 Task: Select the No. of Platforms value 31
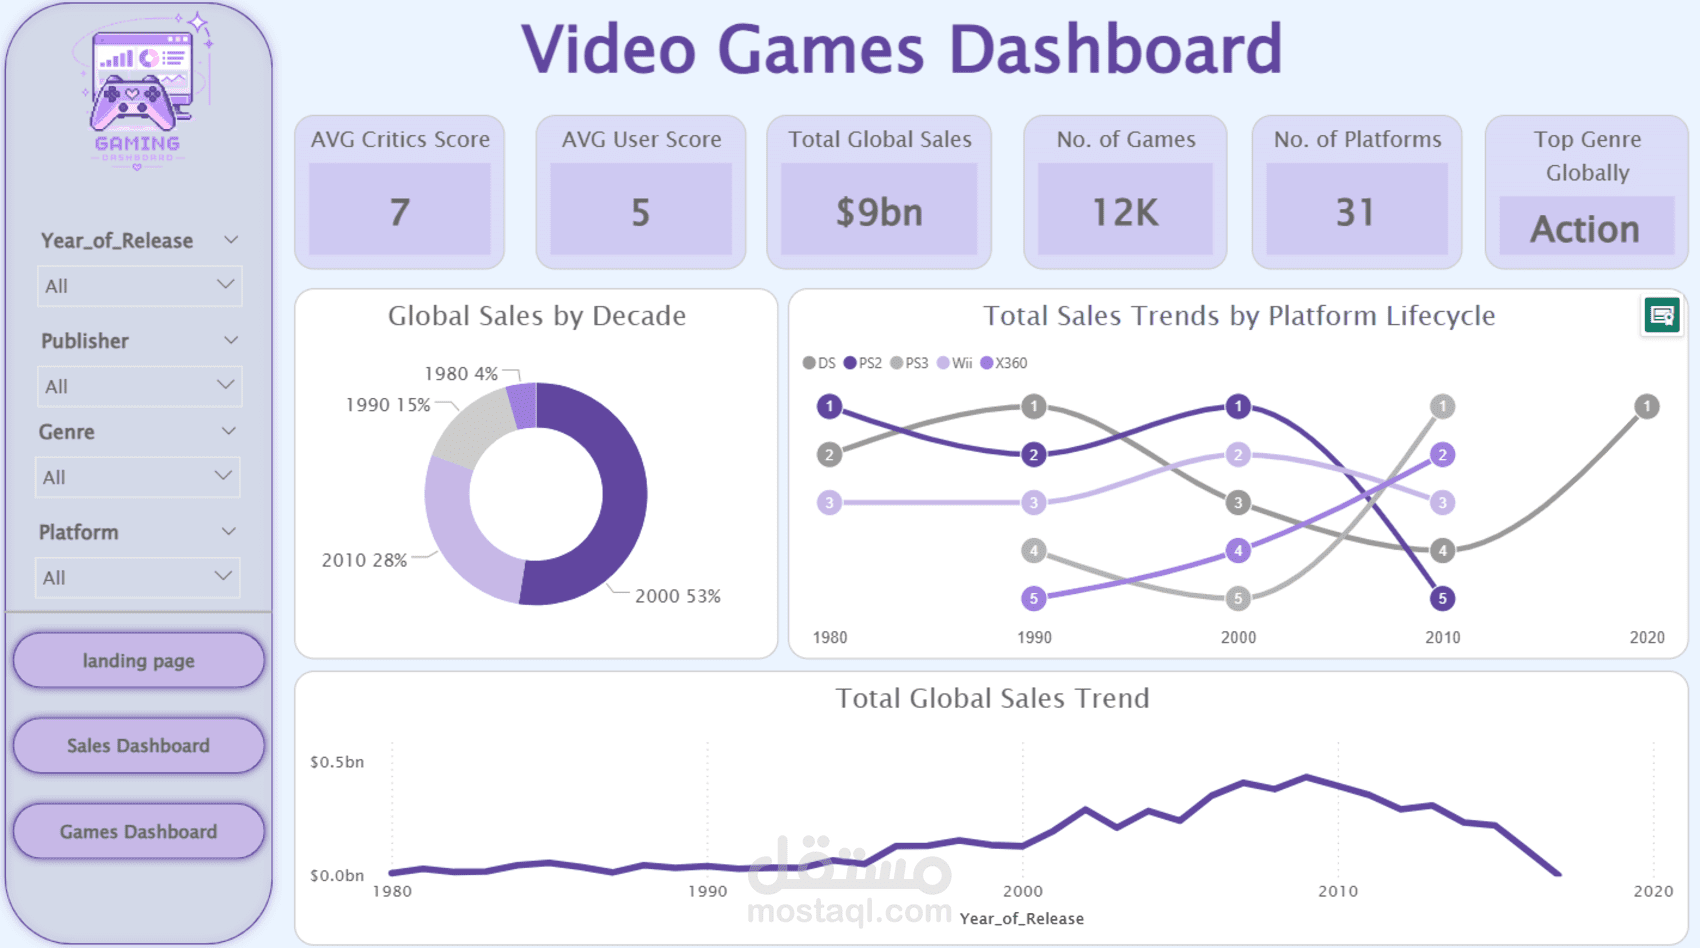1357,212
